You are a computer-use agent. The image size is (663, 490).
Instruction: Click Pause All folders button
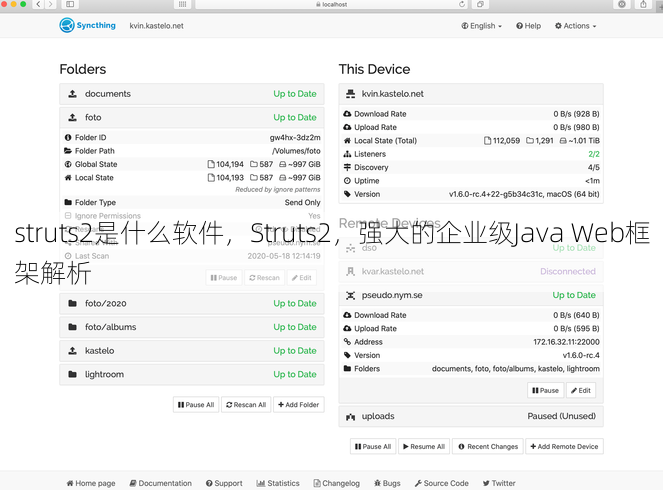point(196,405)
